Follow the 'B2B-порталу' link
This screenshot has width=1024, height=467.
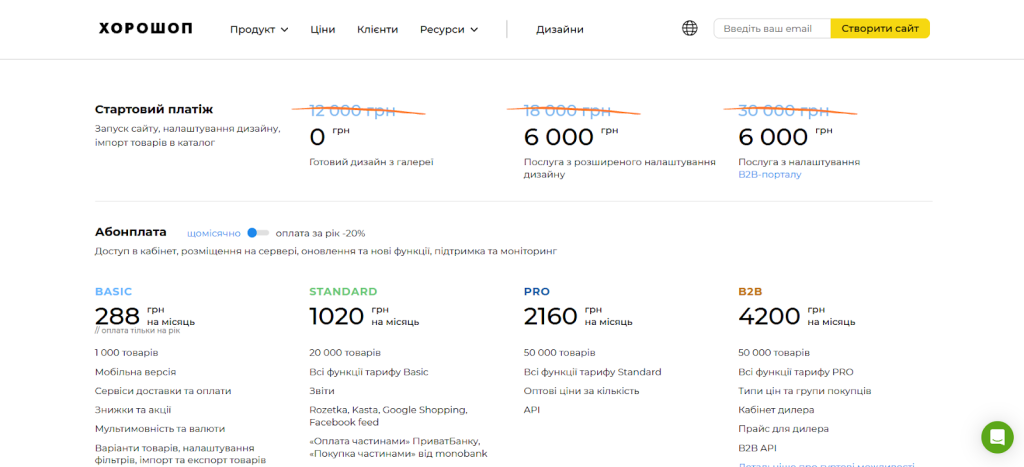[769, 175]
